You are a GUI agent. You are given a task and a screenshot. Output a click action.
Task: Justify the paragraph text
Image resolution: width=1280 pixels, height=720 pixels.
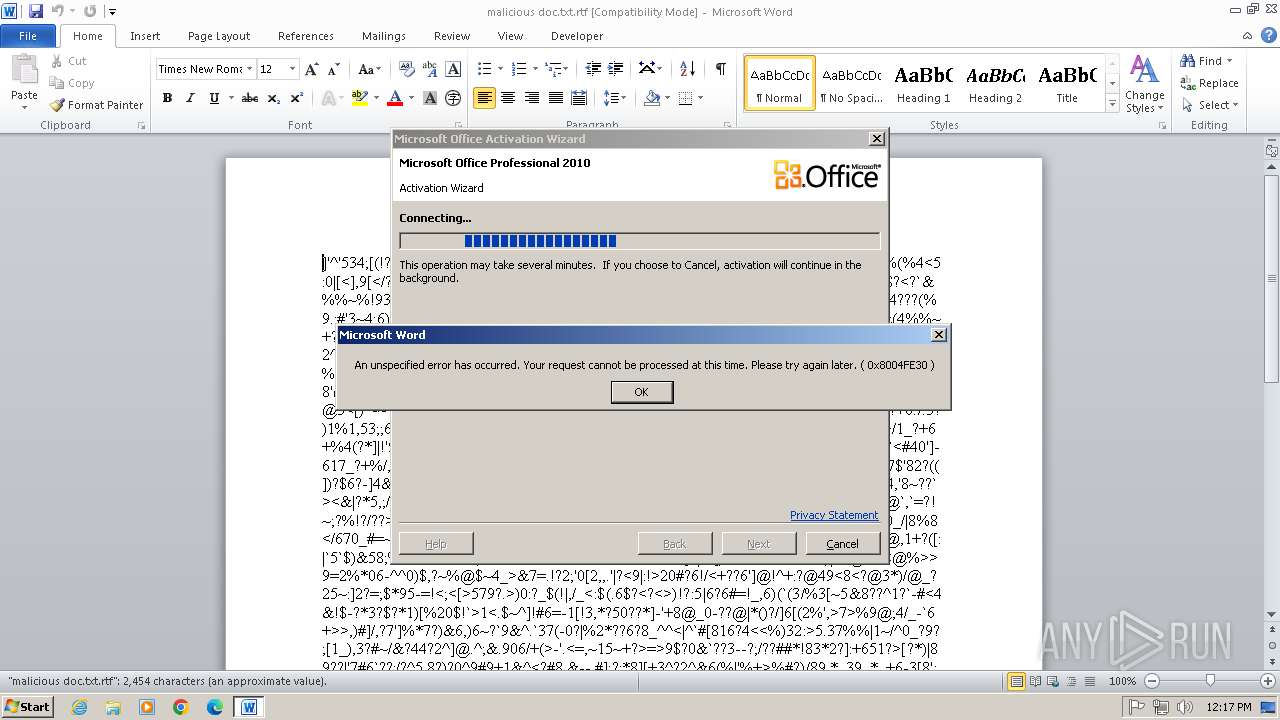[x=556, y=98]
